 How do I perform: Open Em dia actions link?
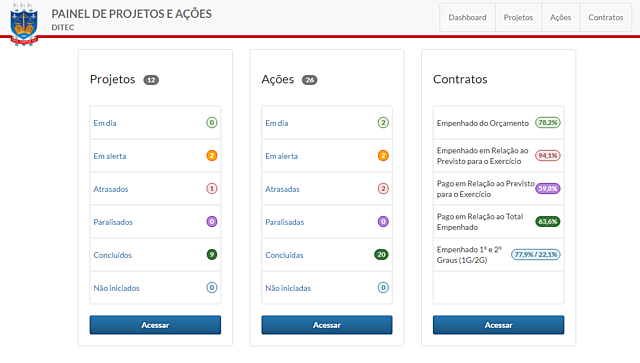tap(277, 123)
